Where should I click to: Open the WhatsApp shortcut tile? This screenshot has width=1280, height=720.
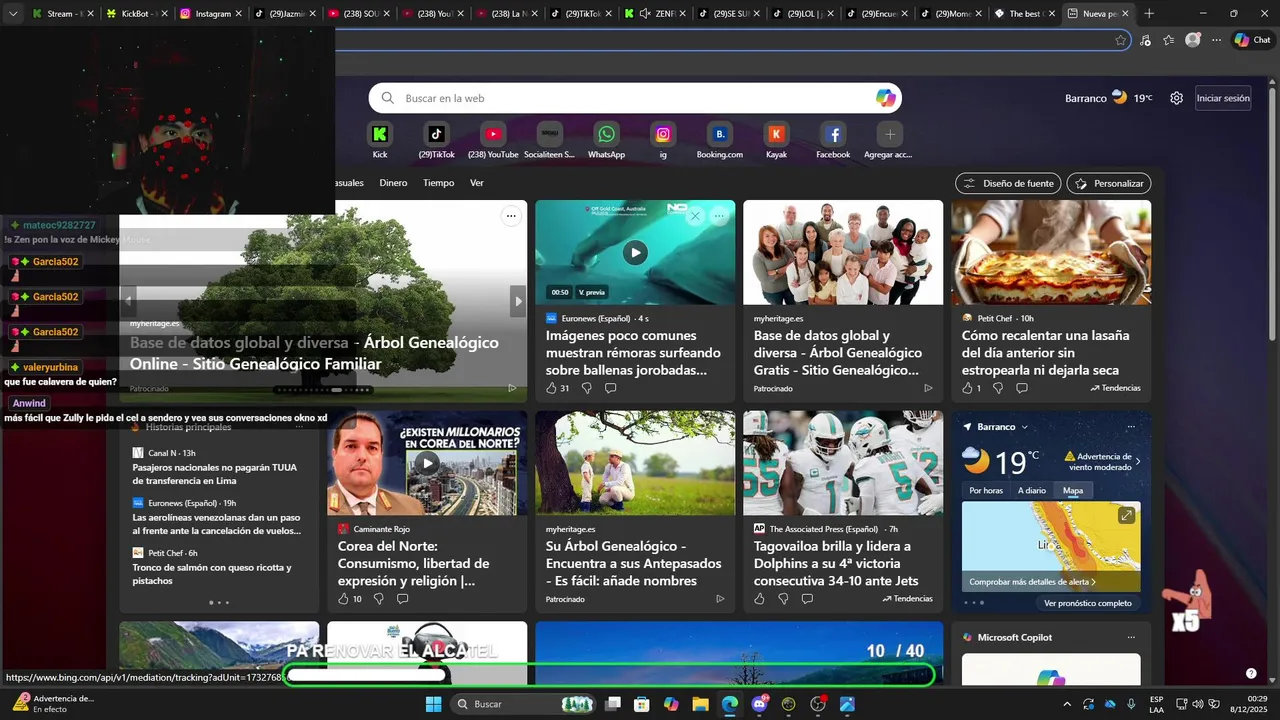606,134
